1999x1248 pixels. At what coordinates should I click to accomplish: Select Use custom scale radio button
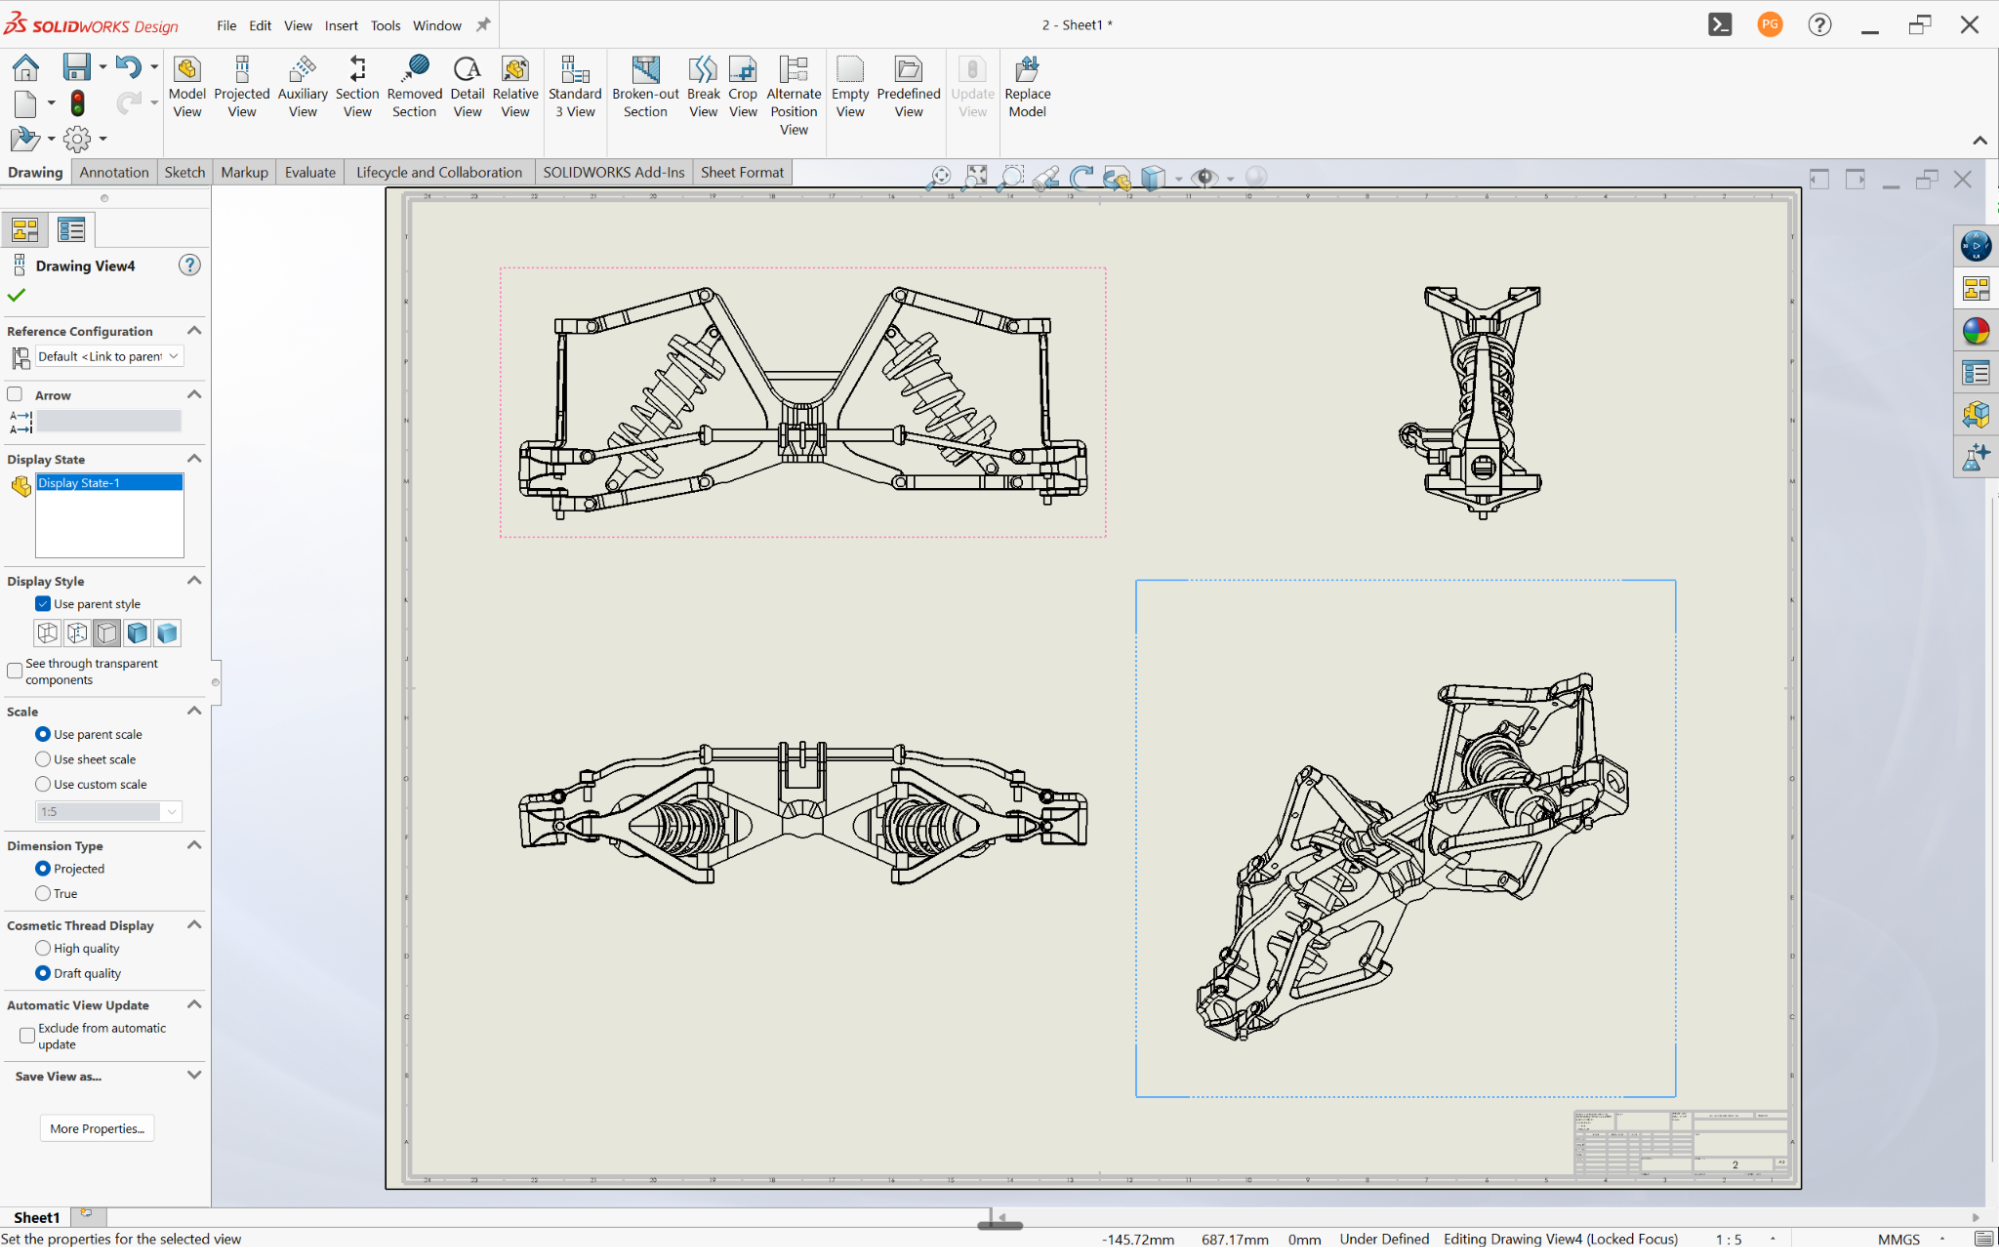point(43,785)
